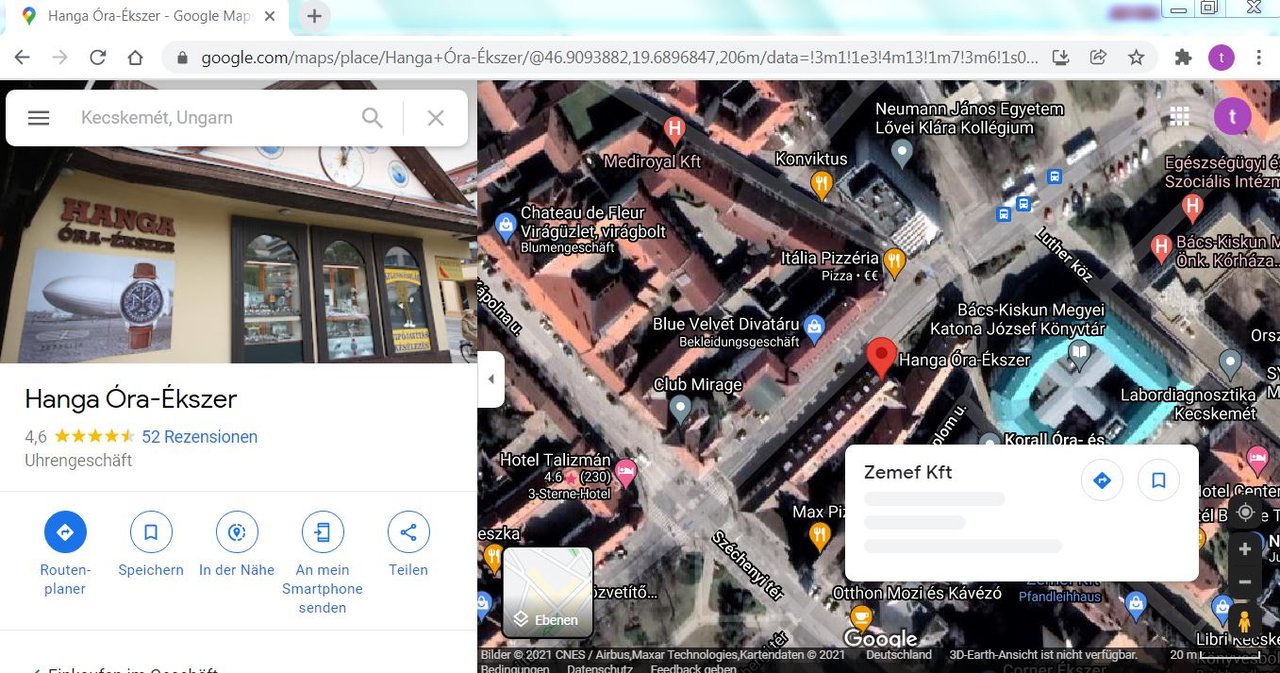Screen dimensions: 1280x673
Task: Click the share page icon in address bar
Action: pos(1099,57)
